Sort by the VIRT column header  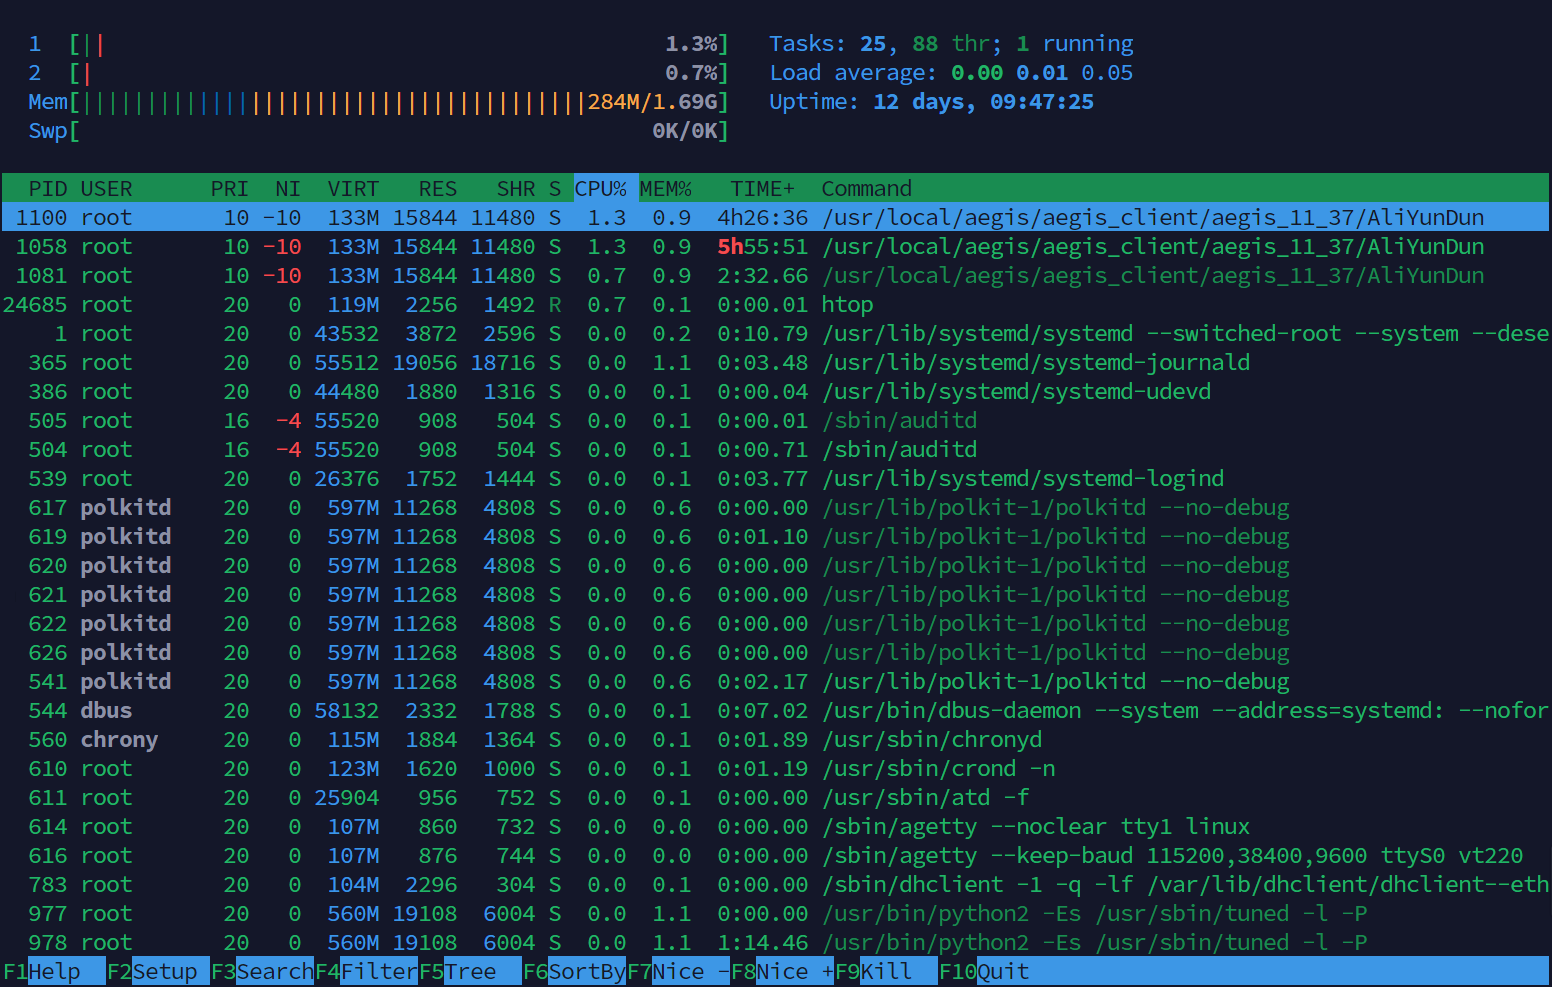click(x=353, y=189)
